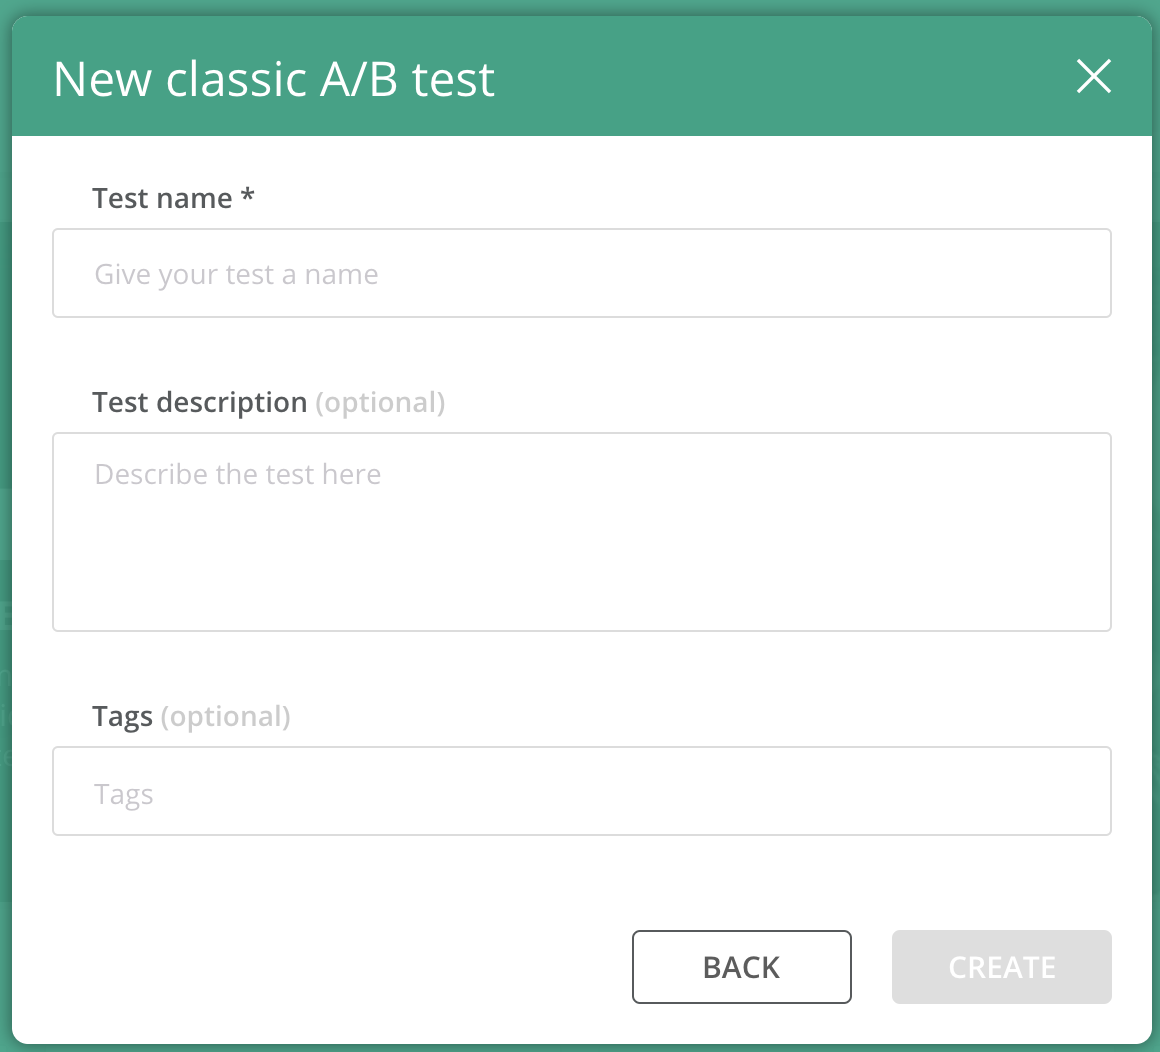The height and width of the screenshot is (1052, 1160).
Task: Click the required asterisk after Test name
Action: (248, 195)
